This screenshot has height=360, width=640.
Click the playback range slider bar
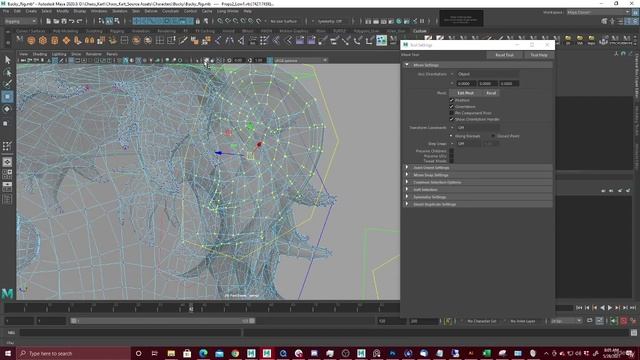pos(162,321)
